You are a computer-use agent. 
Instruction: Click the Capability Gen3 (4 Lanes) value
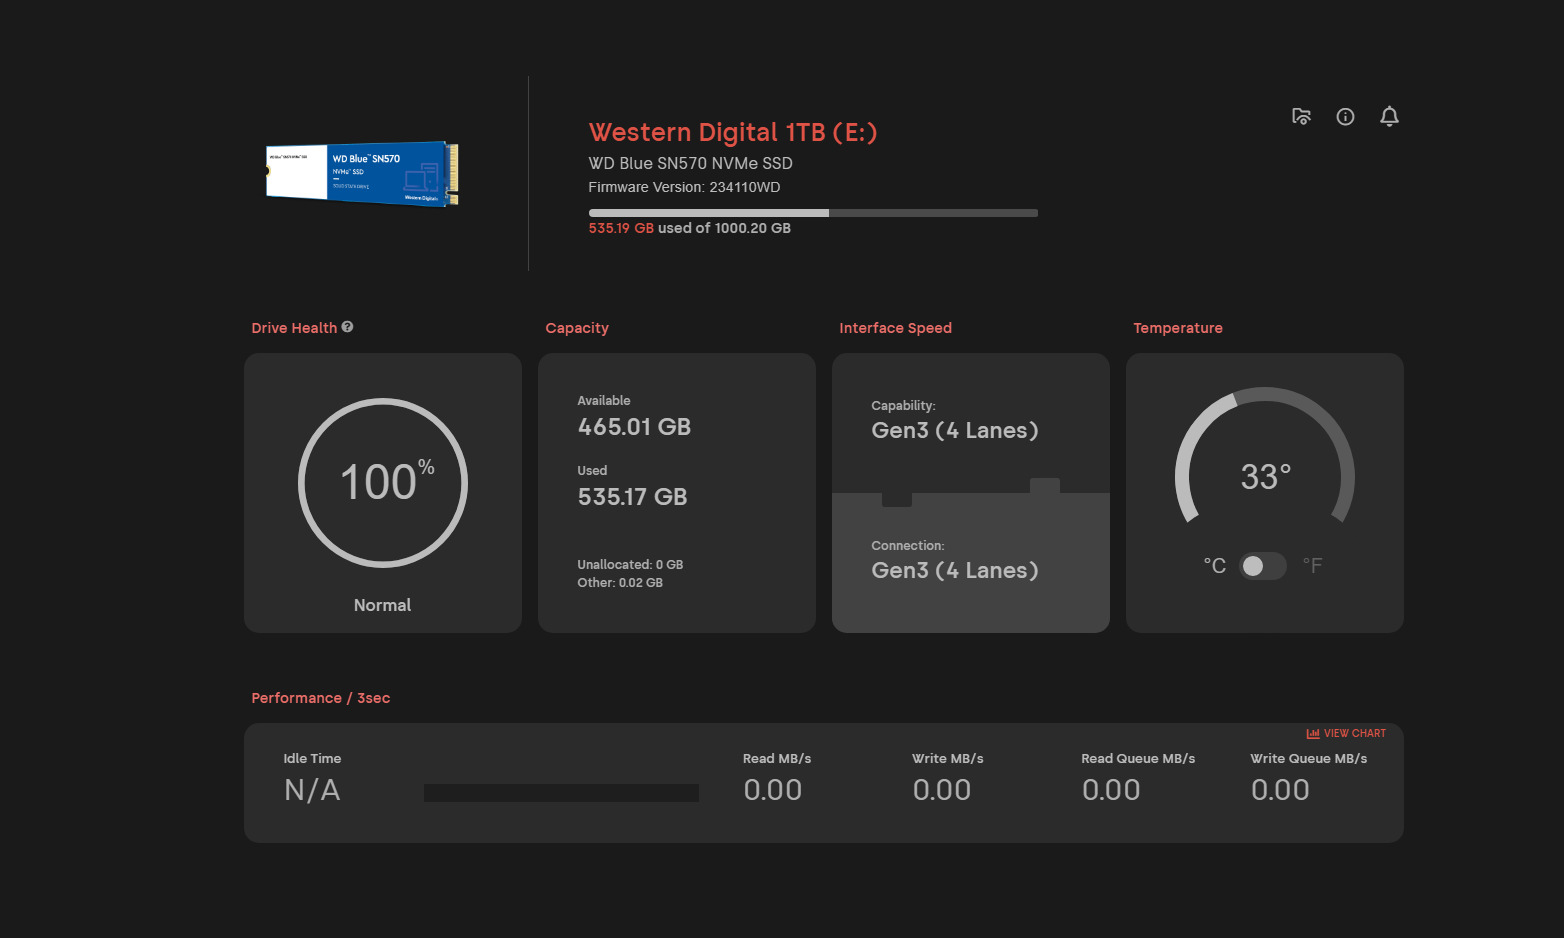(955, 430)
